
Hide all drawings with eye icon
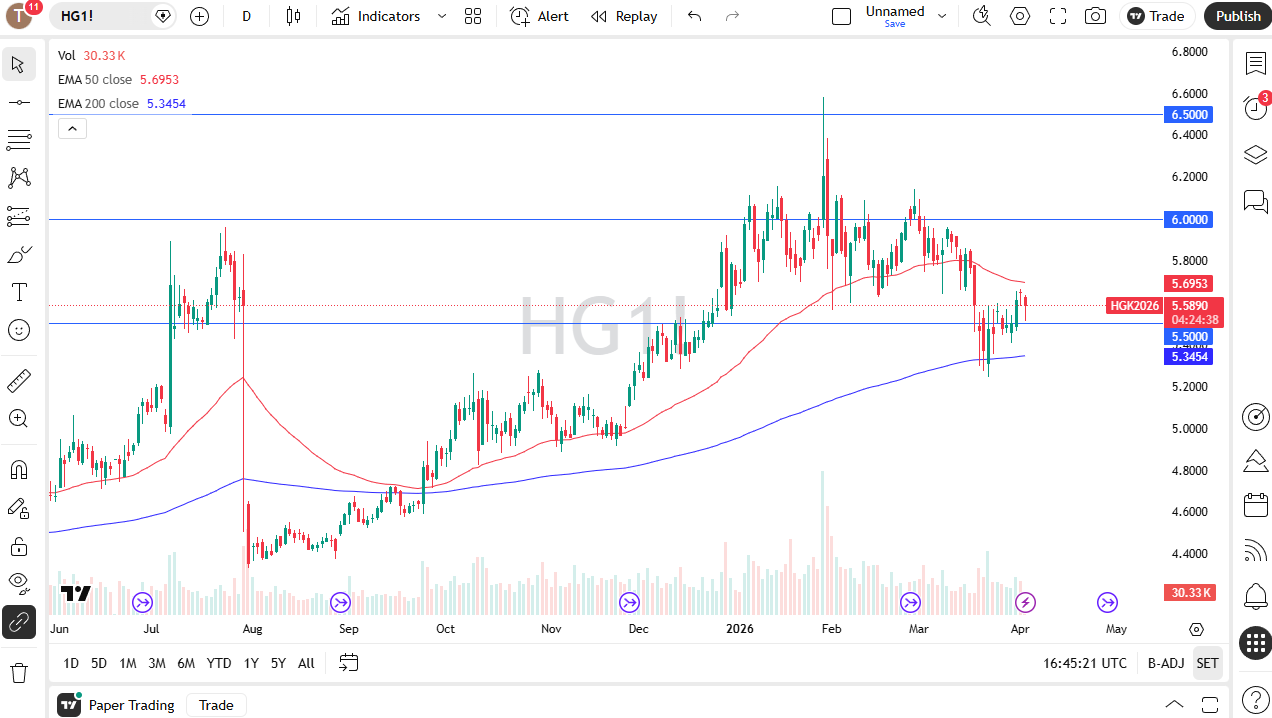click(18, 584)
